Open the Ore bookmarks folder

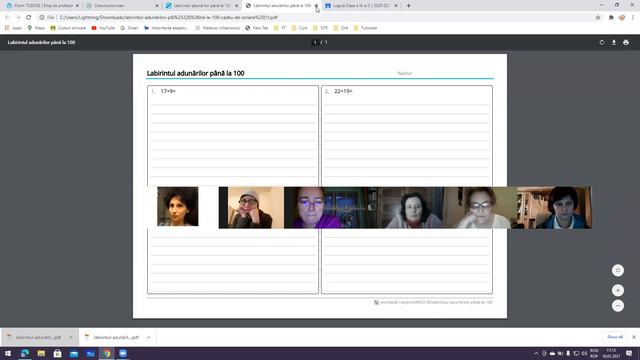(341, 28)
